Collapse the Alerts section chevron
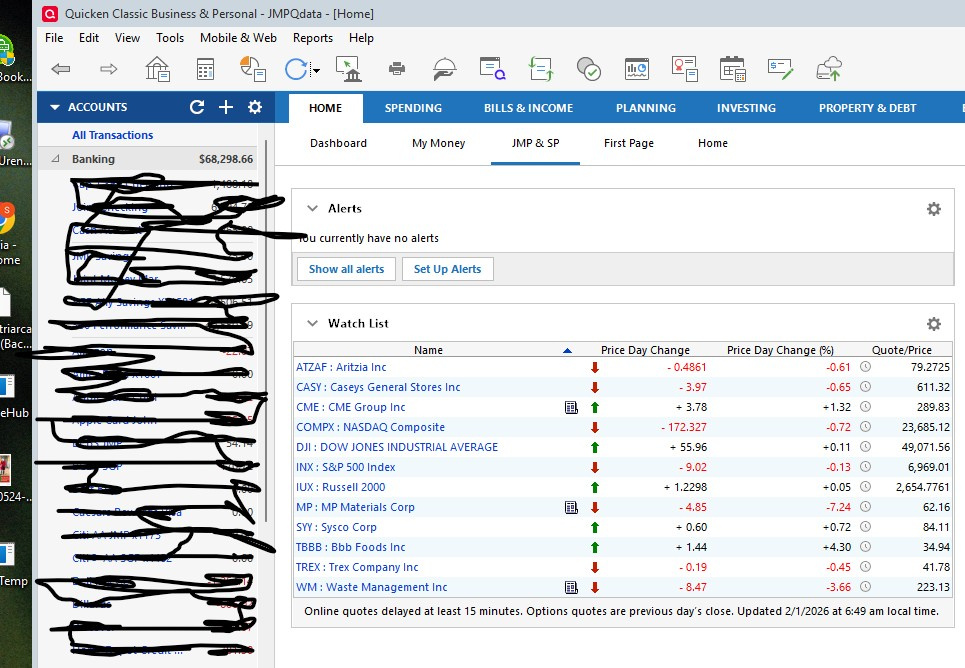 pyautogui.click(x=313, y=209)
